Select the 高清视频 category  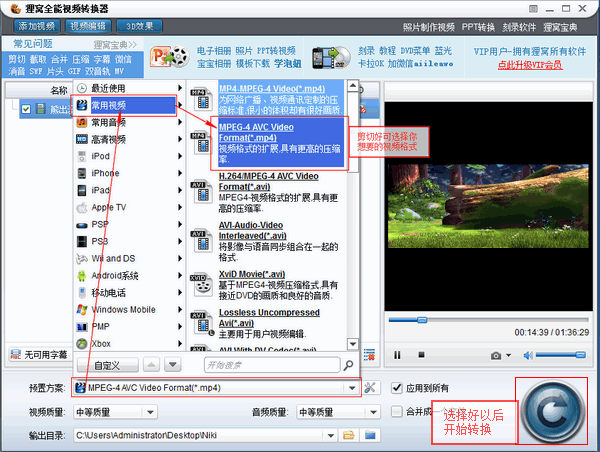(129, 139)
